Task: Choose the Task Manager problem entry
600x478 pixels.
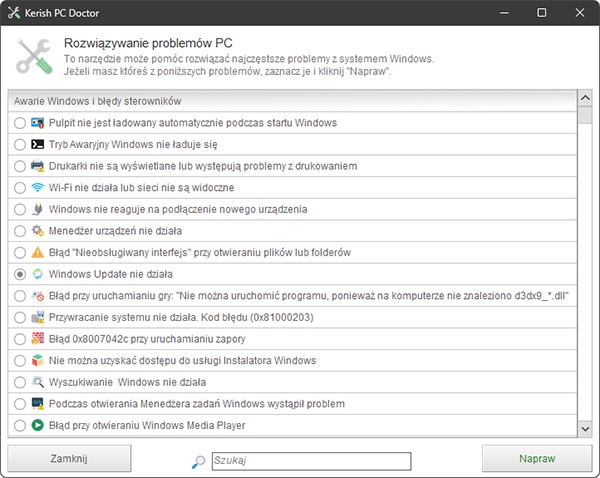Action: click(292, 404)
